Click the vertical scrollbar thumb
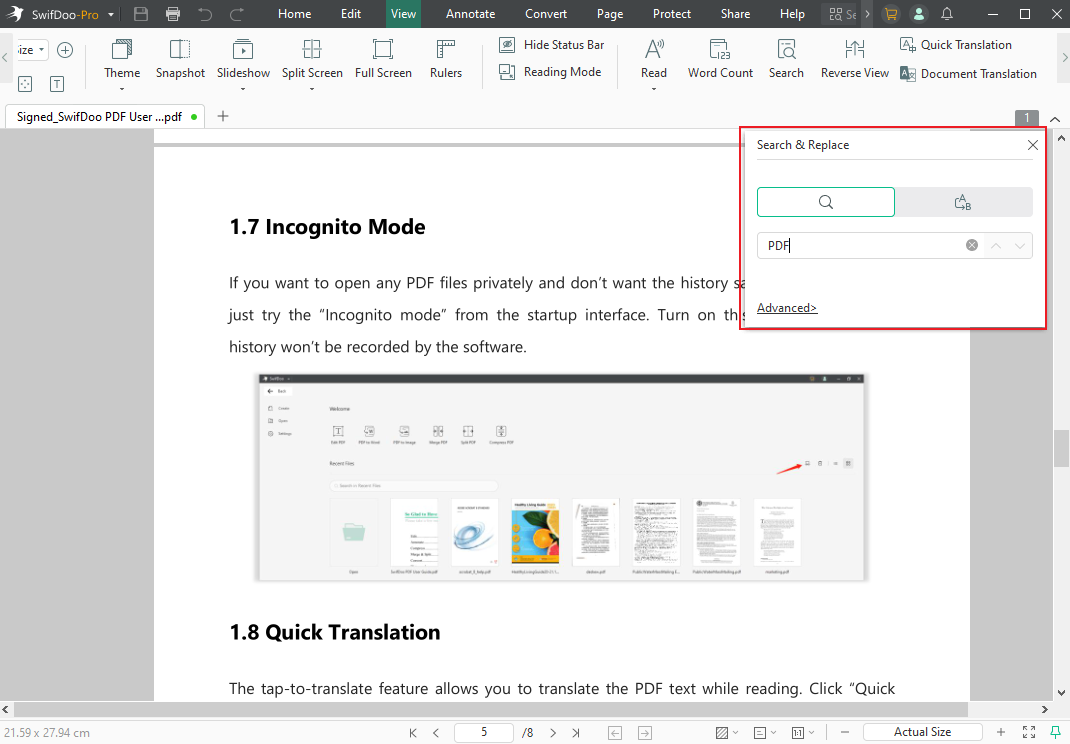 coord(1061,449)
